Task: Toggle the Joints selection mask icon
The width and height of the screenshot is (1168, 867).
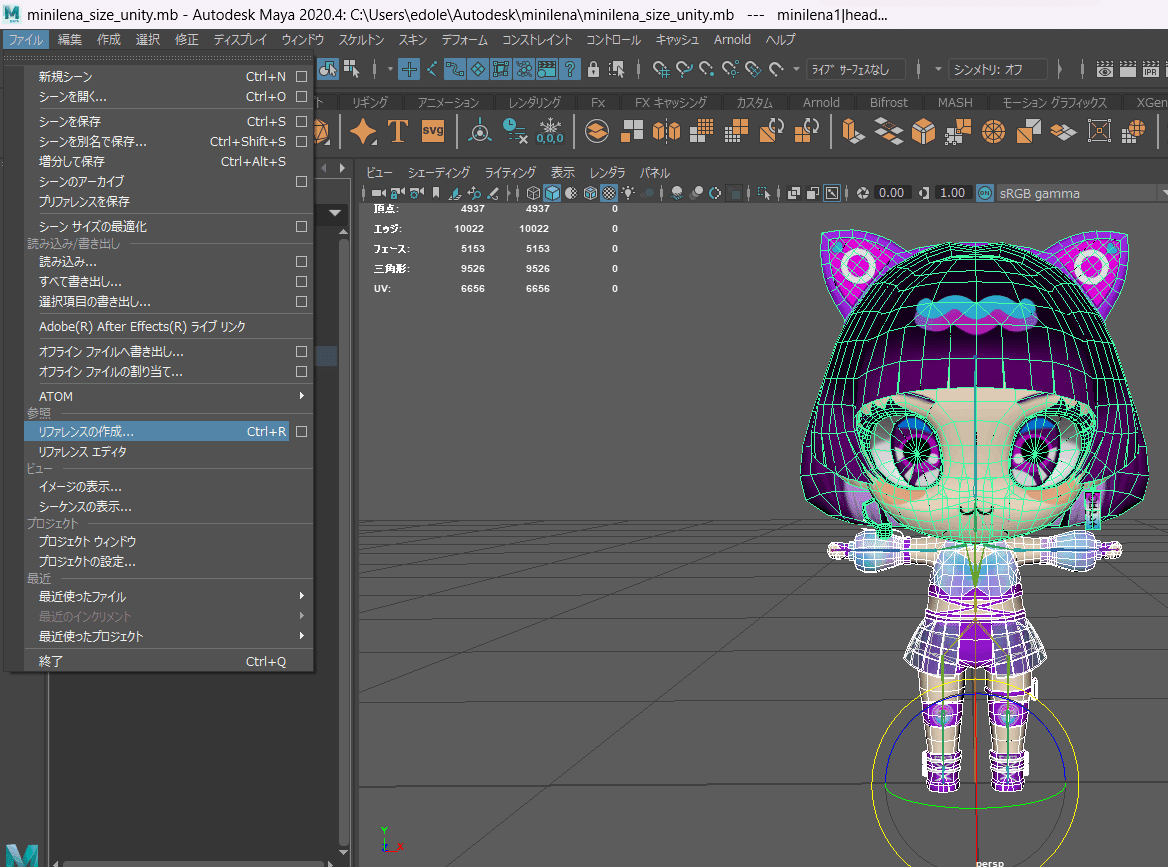Action: pyautogui.click(x=432, y=69)
